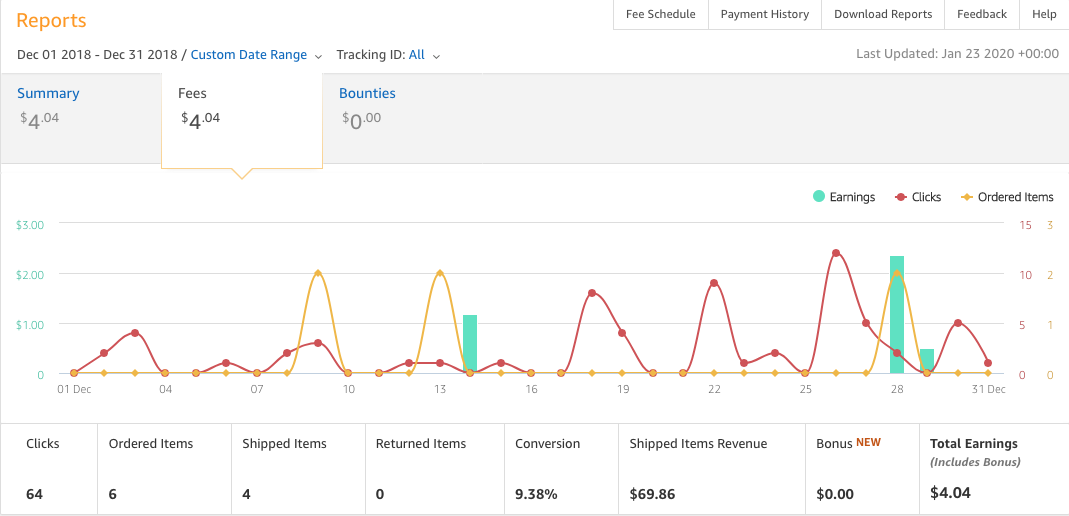Open the Bounties tab
The height and width of the screenshot is (516, 1069).
pos(367,93)
